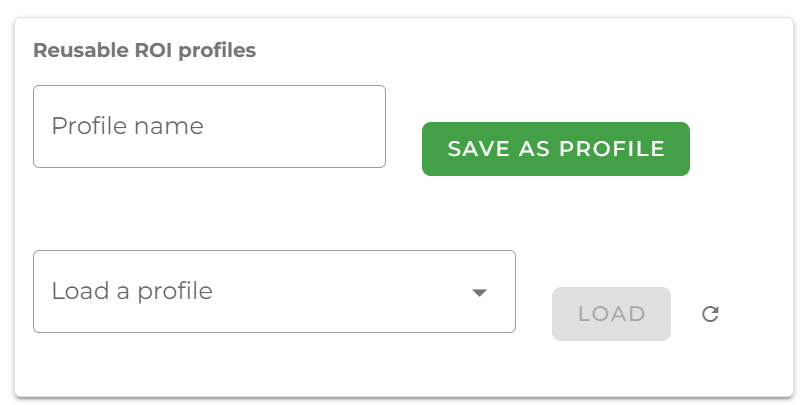Click inside the Profile name box
The width and height of the screenshot is (804, 405).
click(209, 126)
